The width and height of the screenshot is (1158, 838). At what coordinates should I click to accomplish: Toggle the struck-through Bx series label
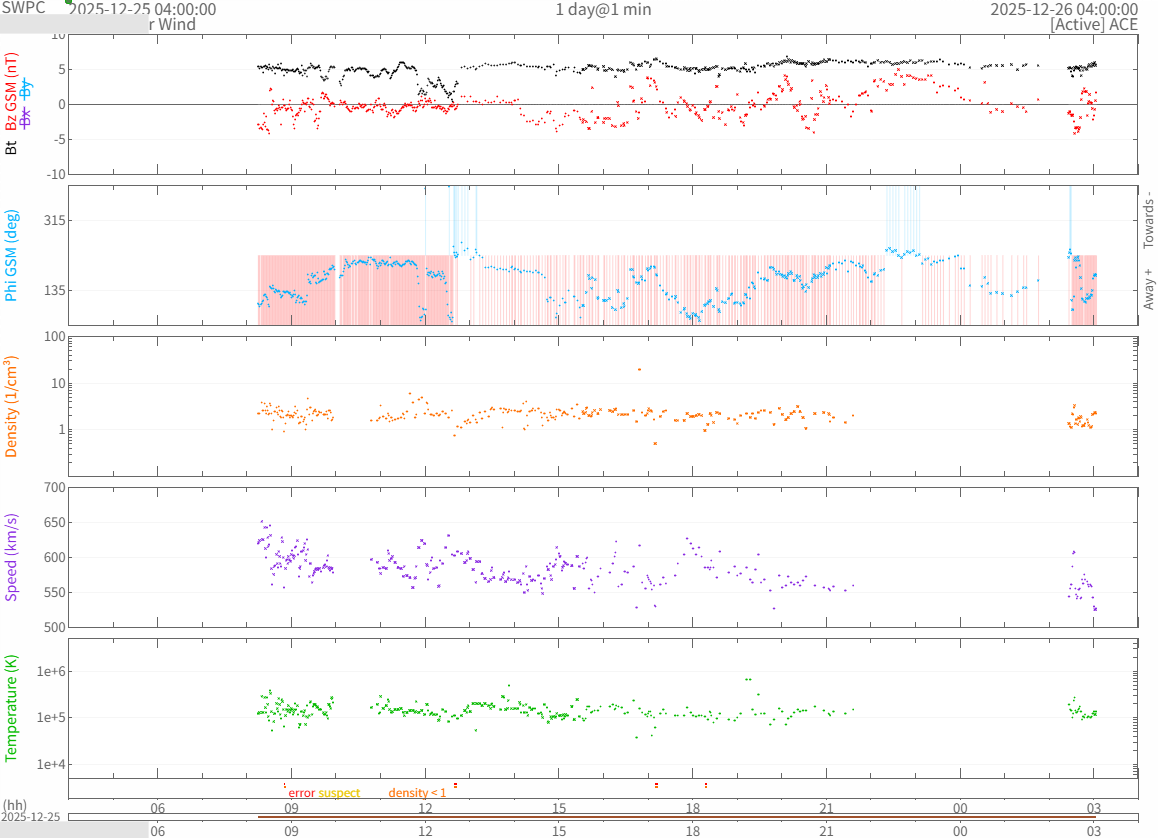[x=26, y=118]
